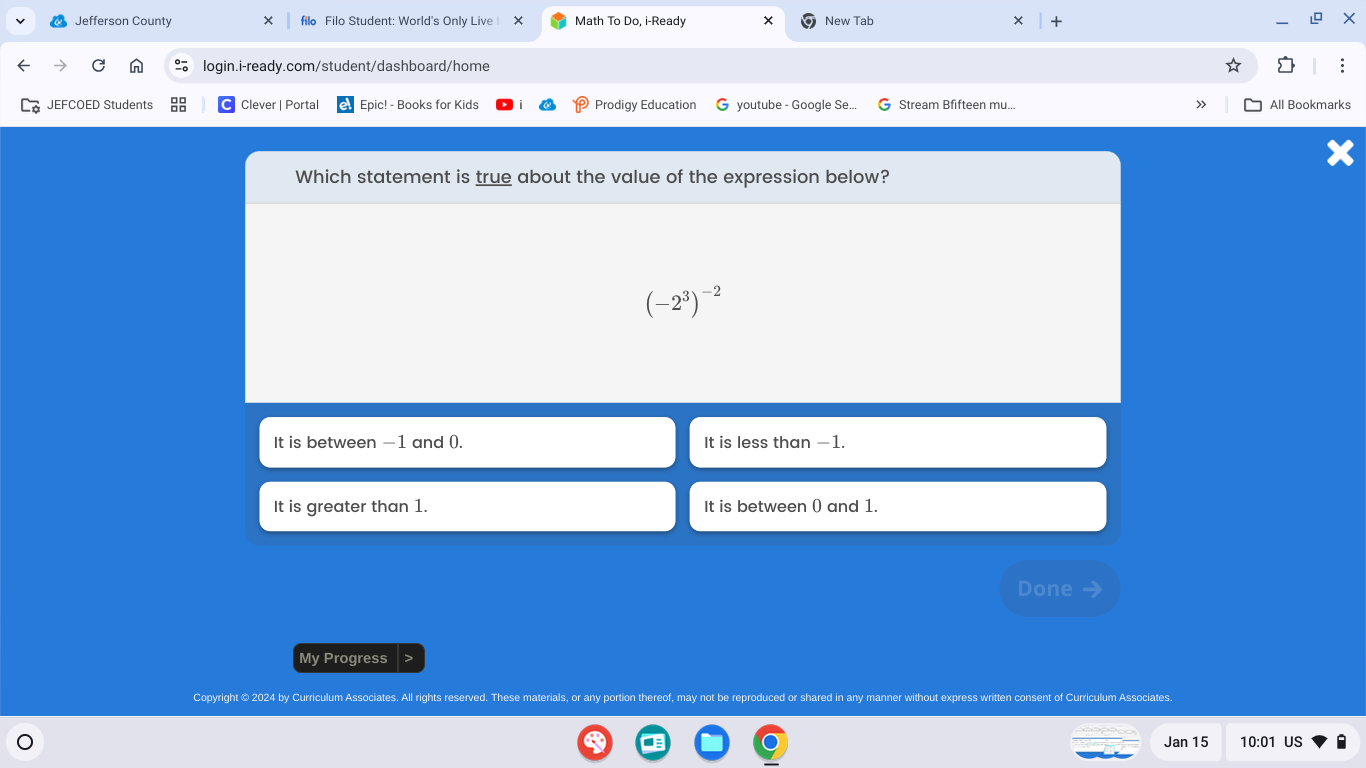Select answer 'It is greater than 1.'
The height and width of the screenshot is (768, 1366).
467,507
